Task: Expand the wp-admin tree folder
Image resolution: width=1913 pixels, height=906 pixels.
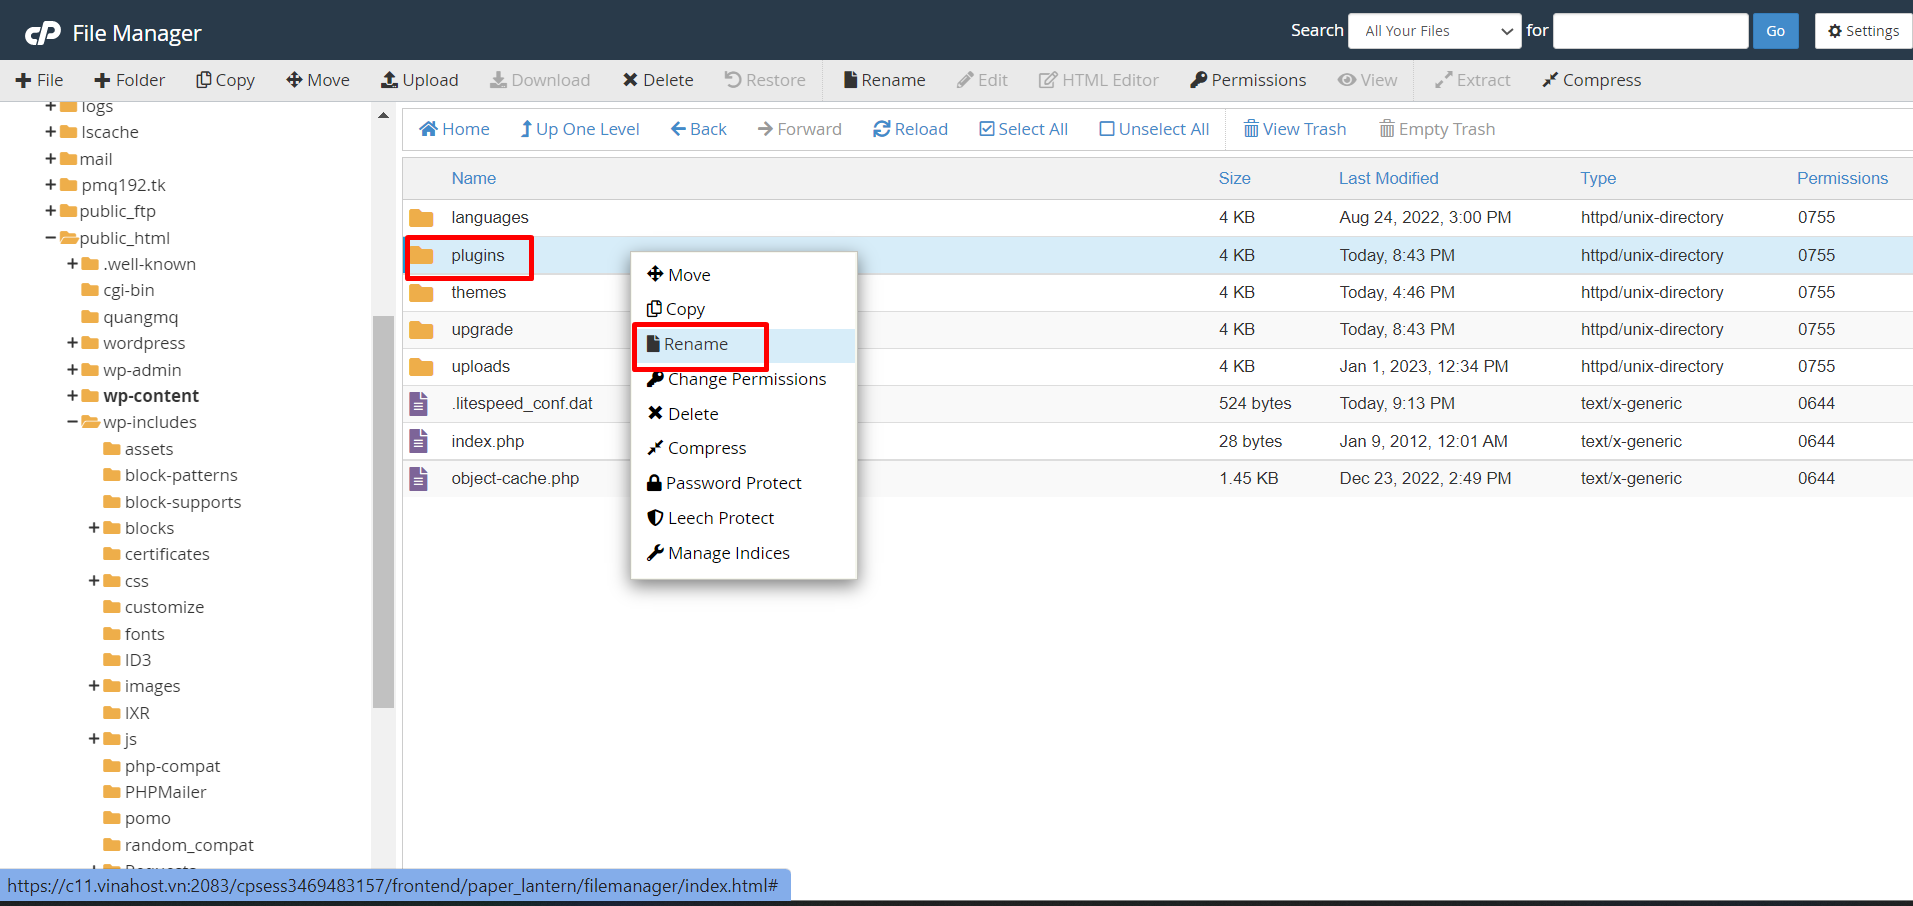Action: click(72, 370)
